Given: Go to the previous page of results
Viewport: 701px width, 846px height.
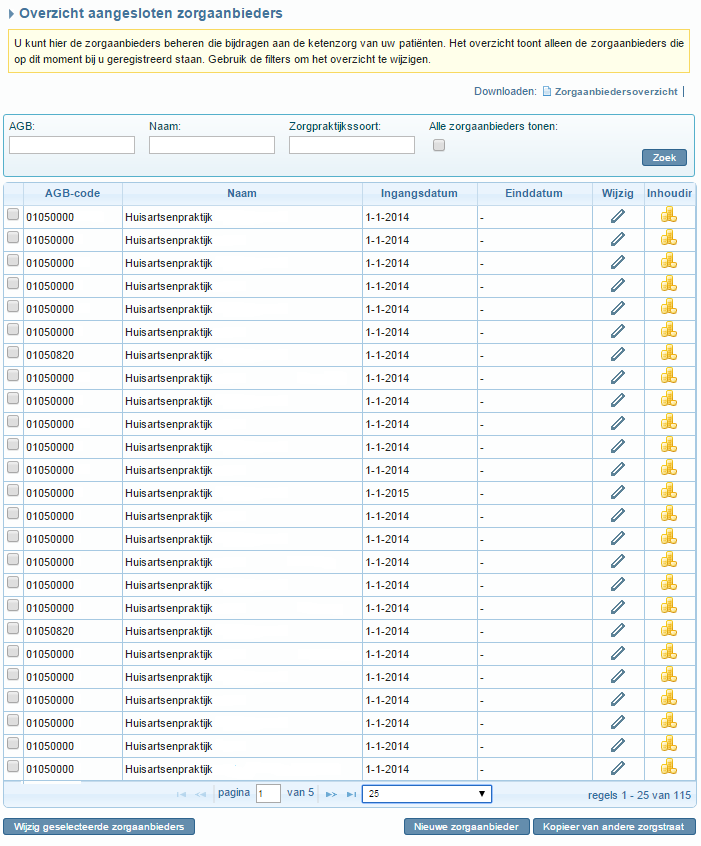Looking at the screenshot, I should (x=201, y=794).
